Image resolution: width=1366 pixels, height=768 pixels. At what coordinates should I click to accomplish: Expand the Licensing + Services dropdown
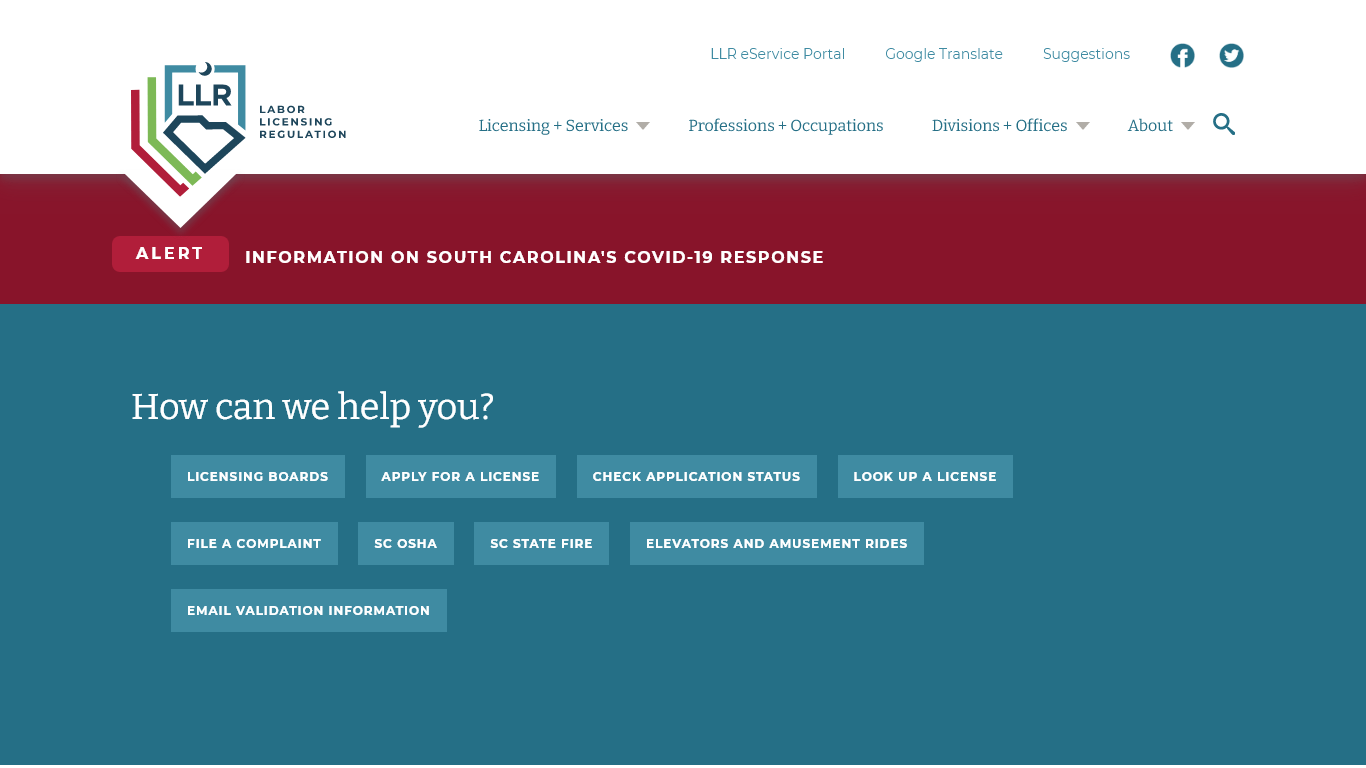click(x=644, y=125)
